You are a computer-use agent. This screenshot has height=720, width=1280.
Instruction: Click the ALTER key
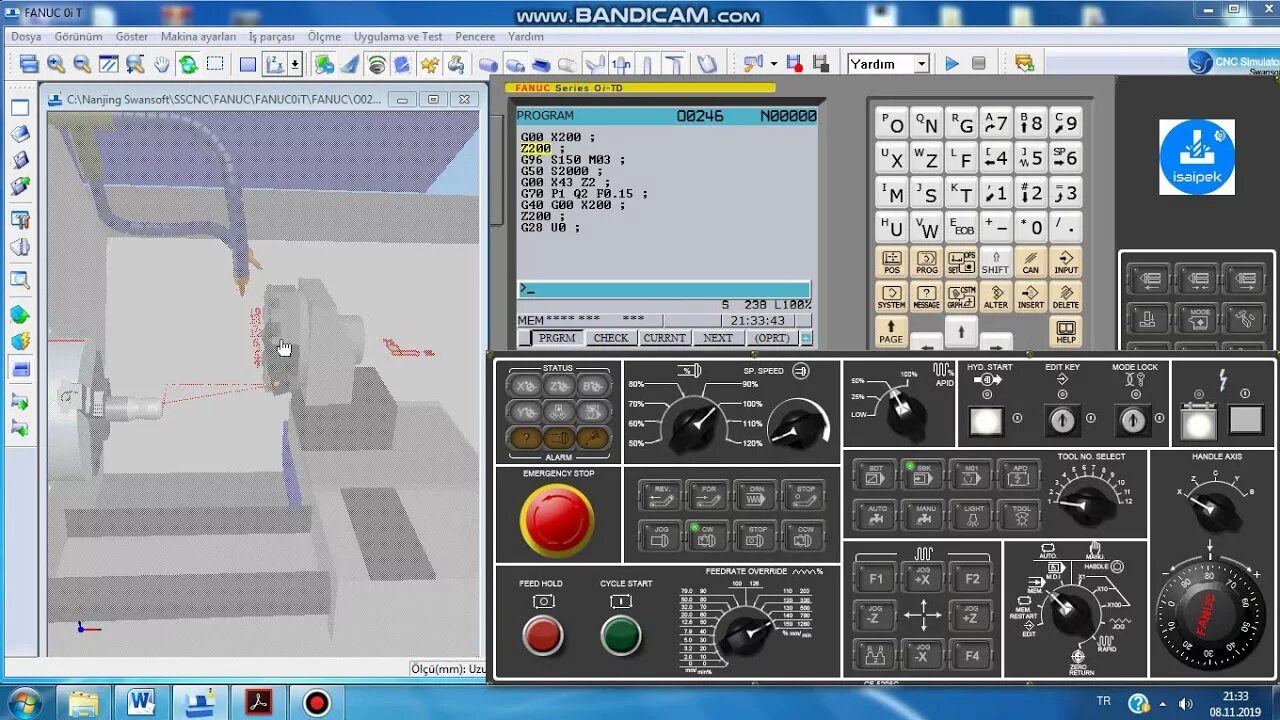coord(995,297)
